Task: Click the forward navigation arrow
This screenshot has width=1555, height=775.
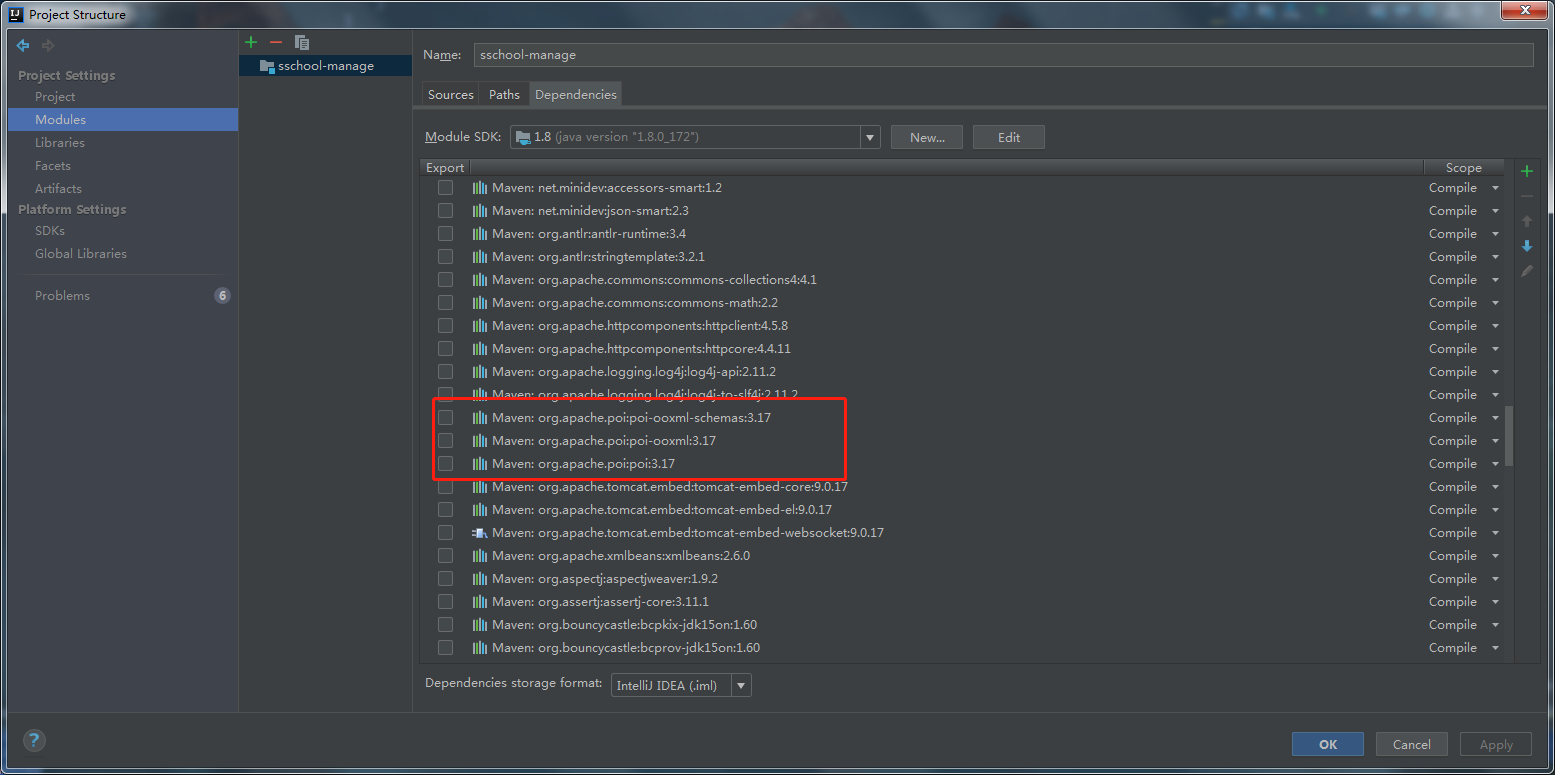Action: 48,45
